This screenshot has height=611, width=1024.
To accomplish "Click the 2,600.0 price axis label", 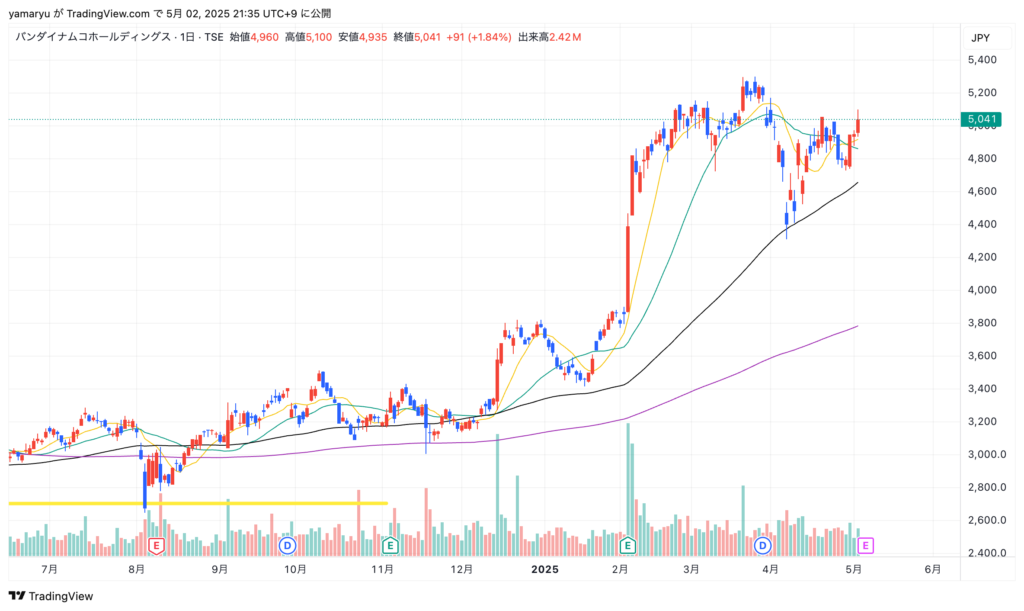I will 987,520.
